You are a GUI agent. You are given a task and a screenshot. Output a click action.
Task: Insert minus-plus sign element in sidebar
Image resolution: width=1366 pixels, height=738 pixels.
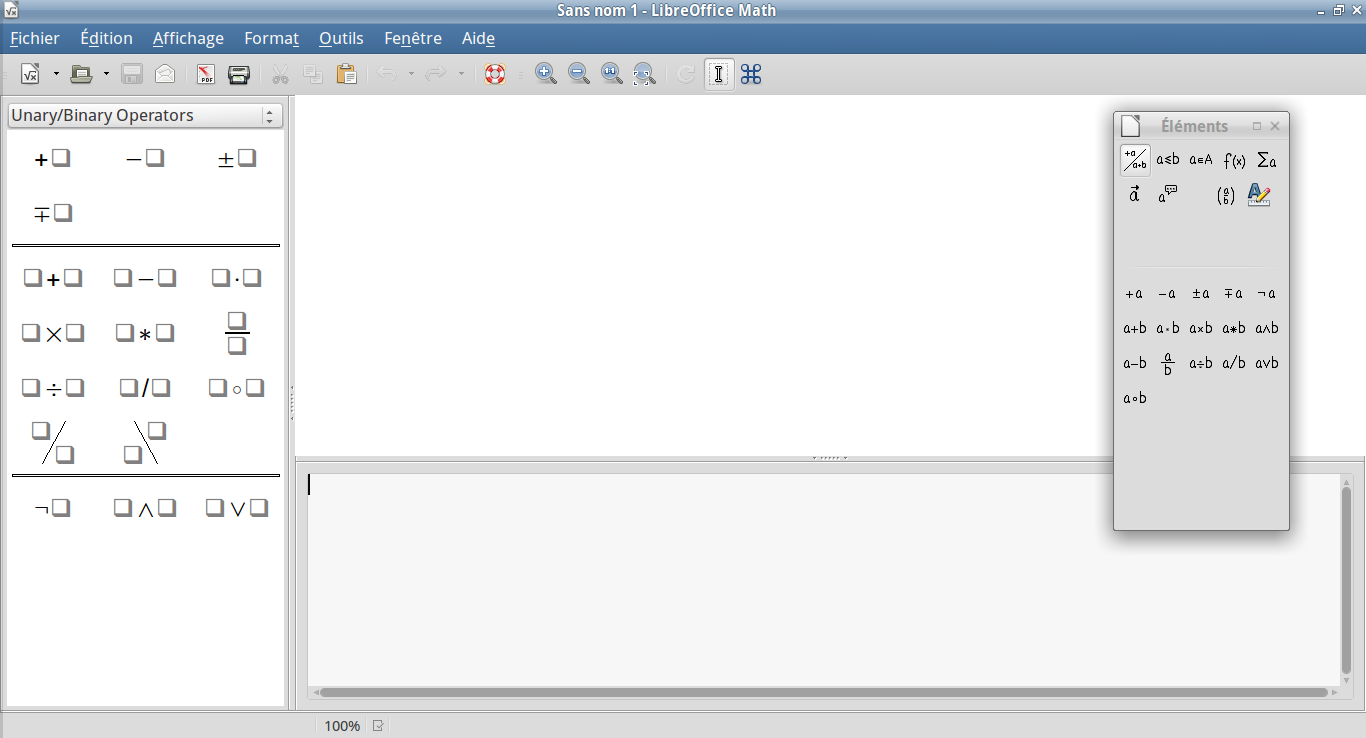(53, 213)
